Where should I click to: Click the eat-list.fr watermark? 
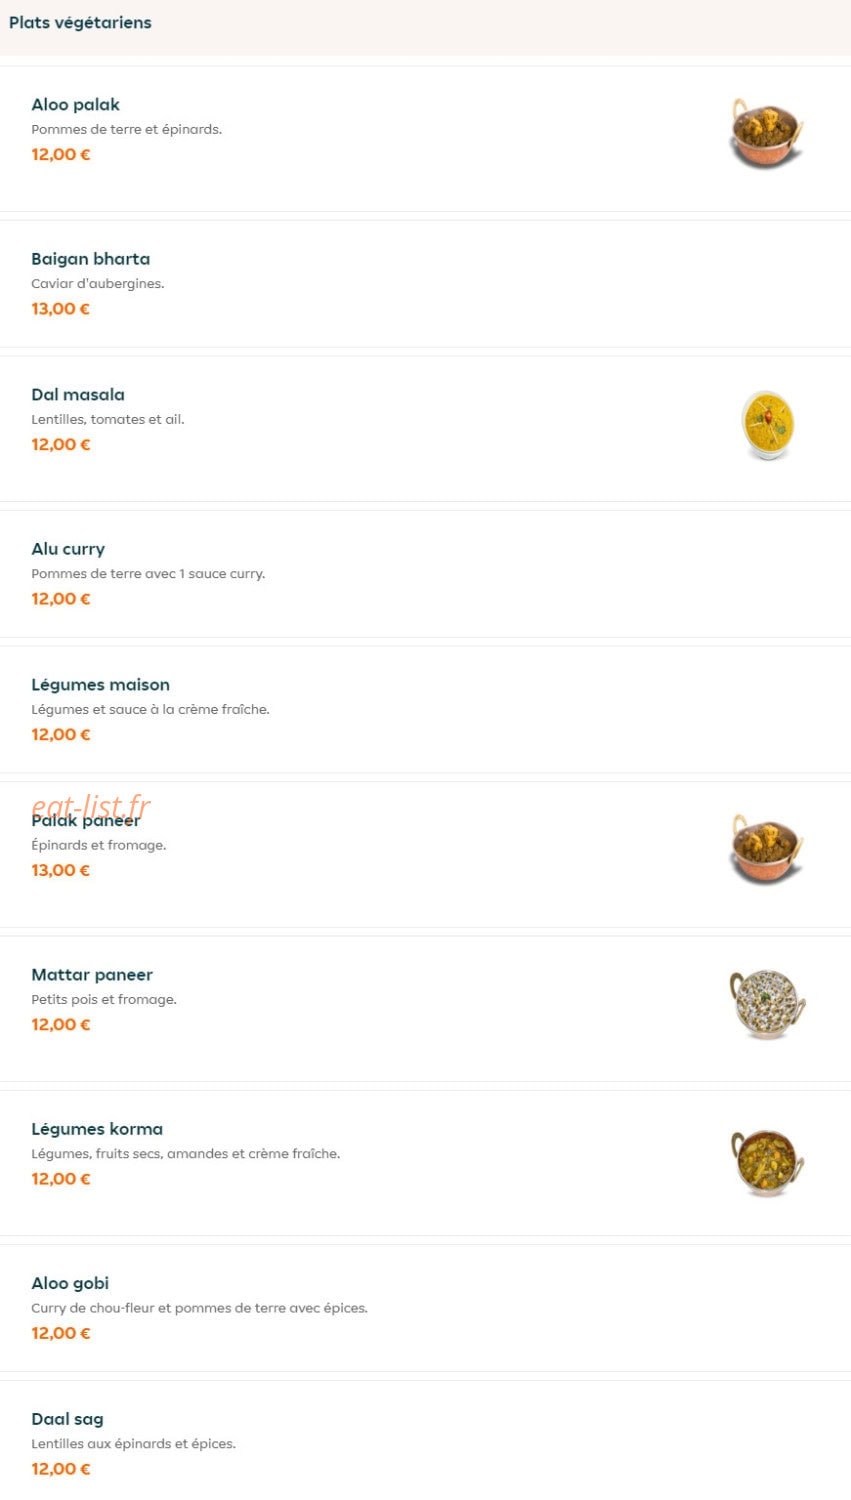[x=91, y=806]
